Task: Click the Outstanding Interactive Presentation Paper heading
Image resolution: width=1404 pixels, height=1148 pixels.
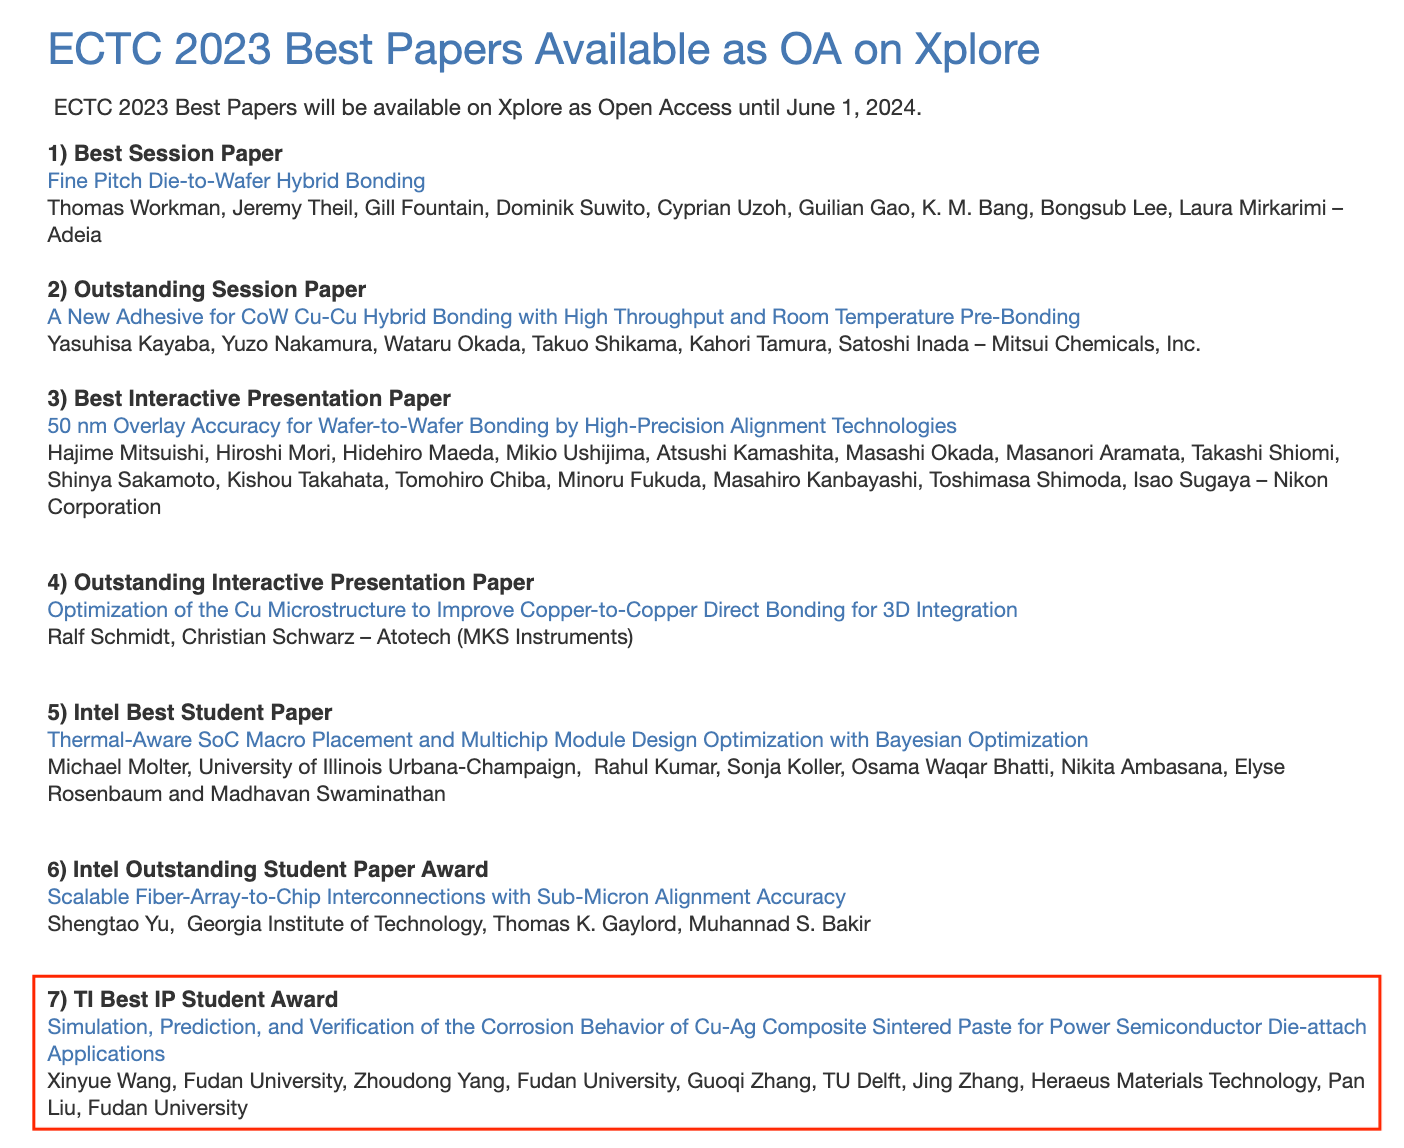Action: [x=290, y=582]
